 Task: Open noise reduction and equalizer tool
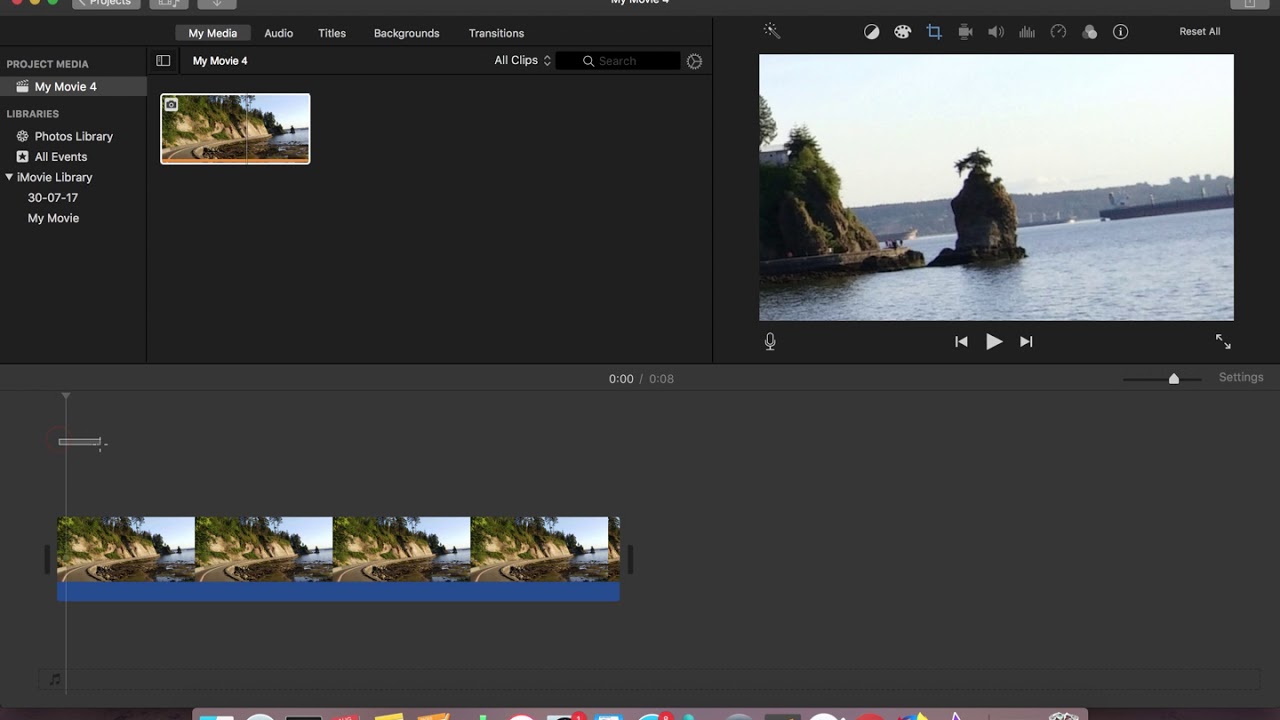click(1027, 32)
